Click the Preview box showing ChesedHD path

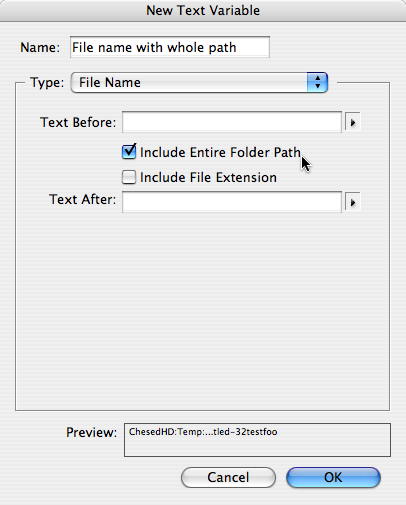click(x=257, y=440)
